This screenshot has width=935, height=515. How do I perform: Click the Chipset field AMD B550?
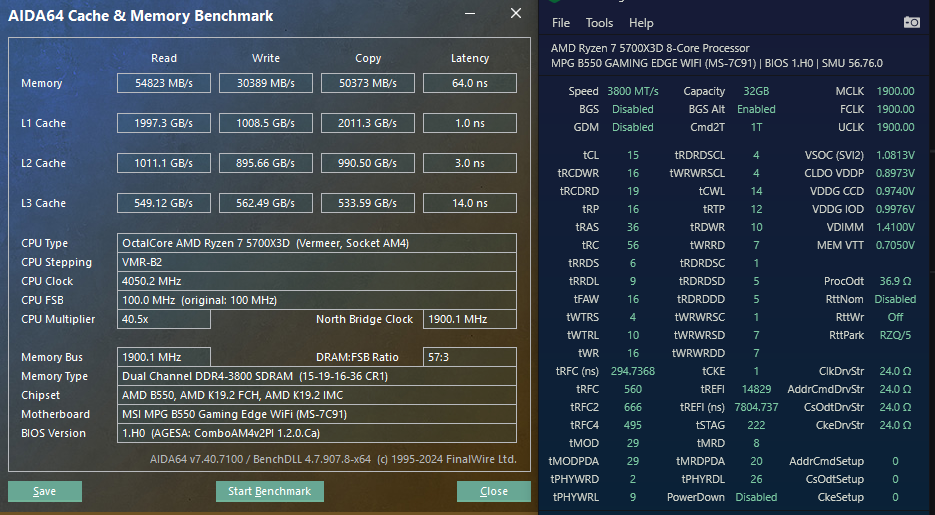[x=317, y=395]
